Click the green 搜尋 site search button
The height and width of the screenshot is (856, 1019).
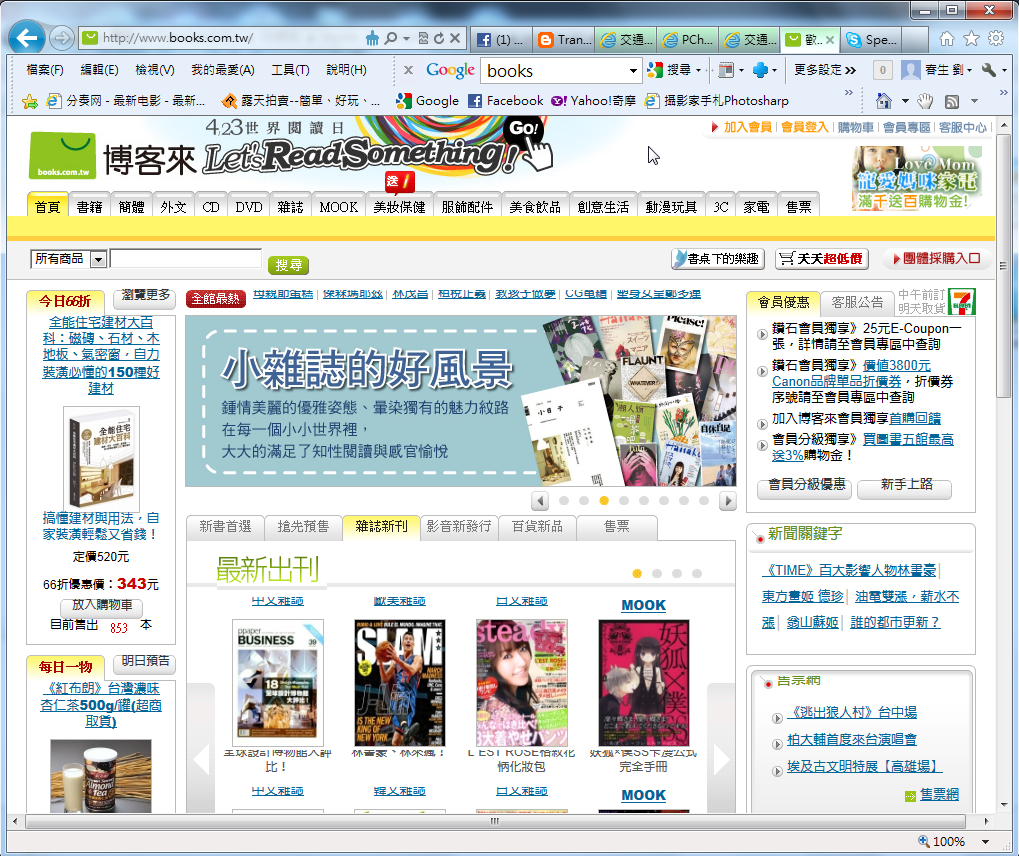coord(289,265)
